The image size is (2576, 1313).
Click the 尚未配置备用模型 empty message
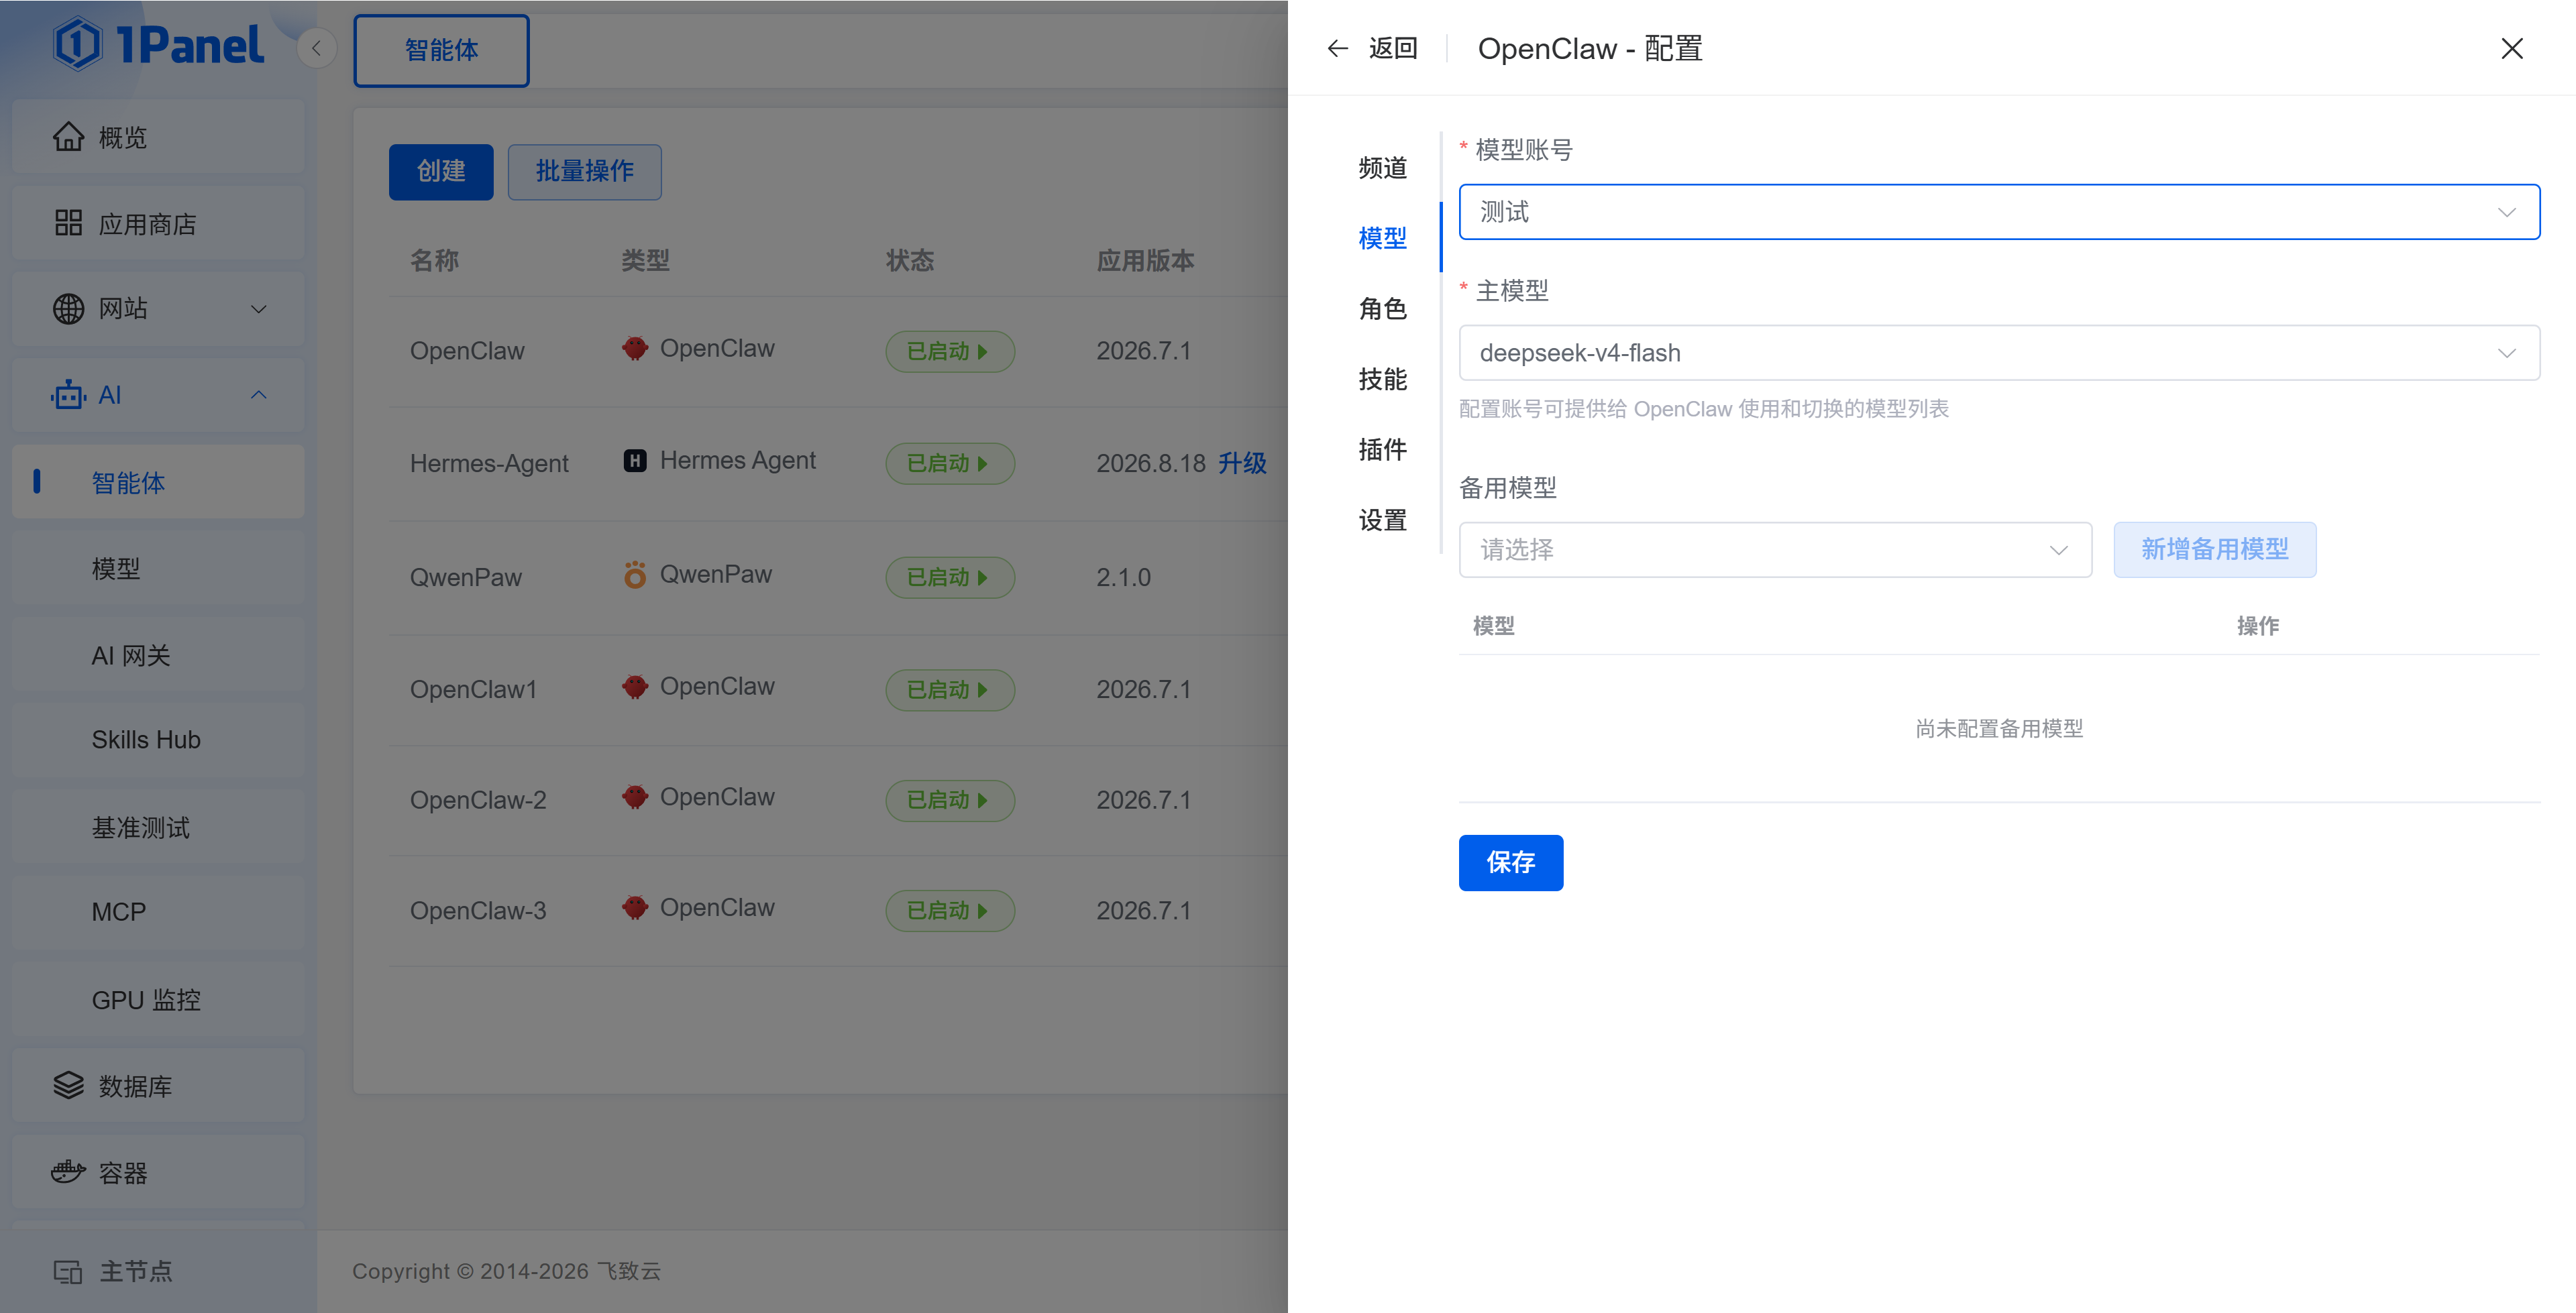[x=1999, y=729]
